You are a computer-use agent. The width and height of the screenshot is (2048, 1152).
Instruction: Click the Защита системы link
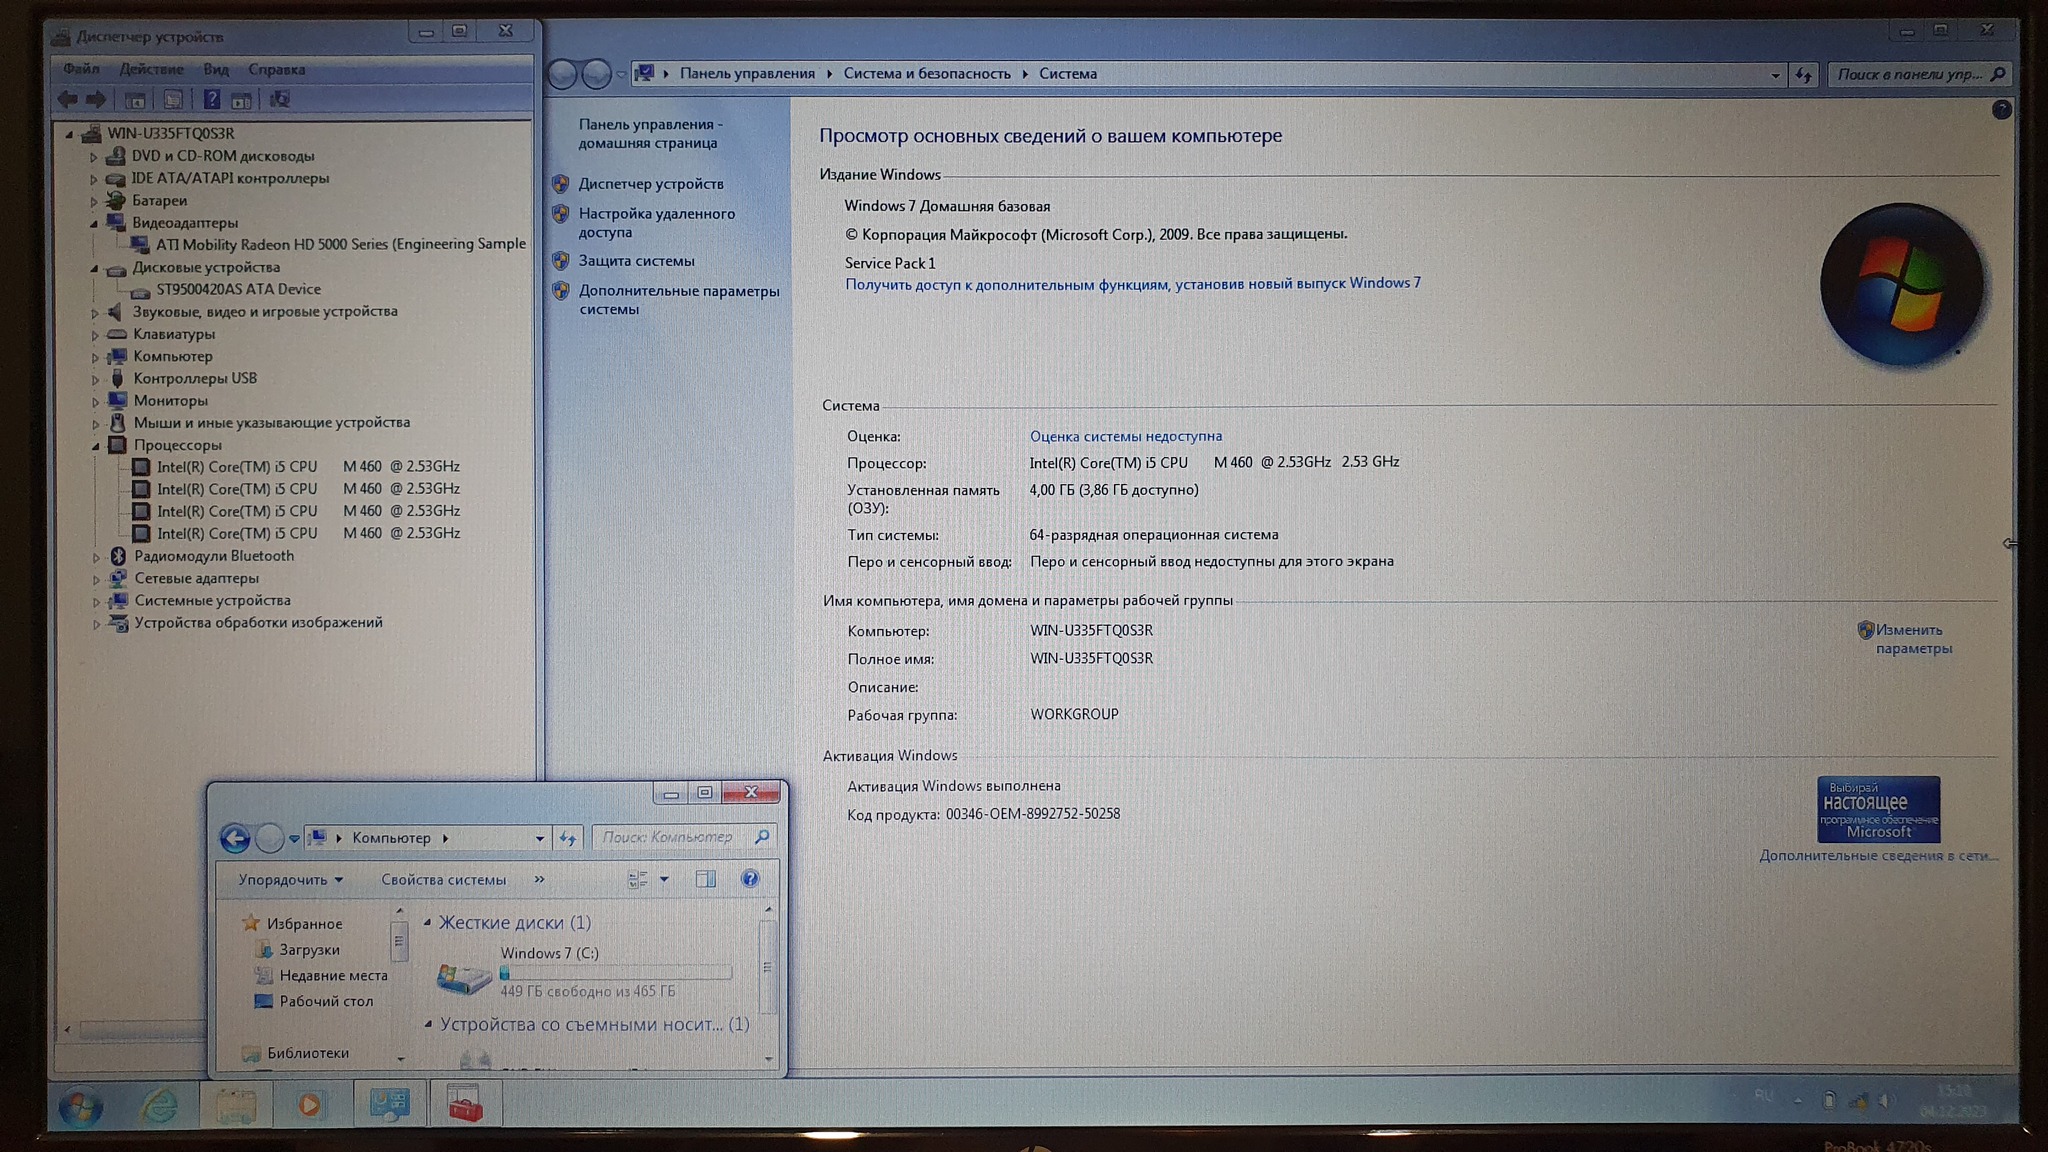coord(636,261)
